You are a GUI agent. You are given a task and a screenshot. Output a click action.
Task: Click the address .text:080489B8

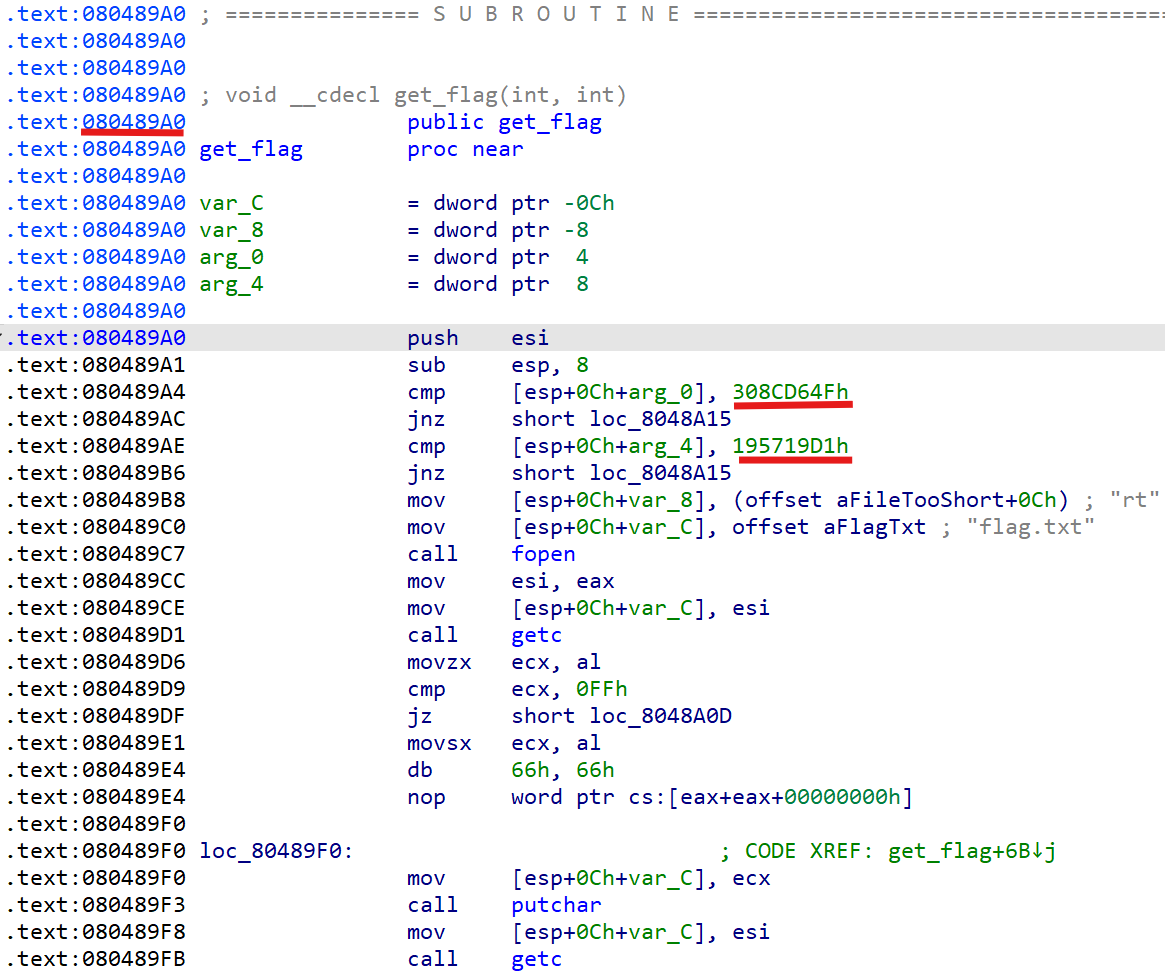(x=95, y=500)
